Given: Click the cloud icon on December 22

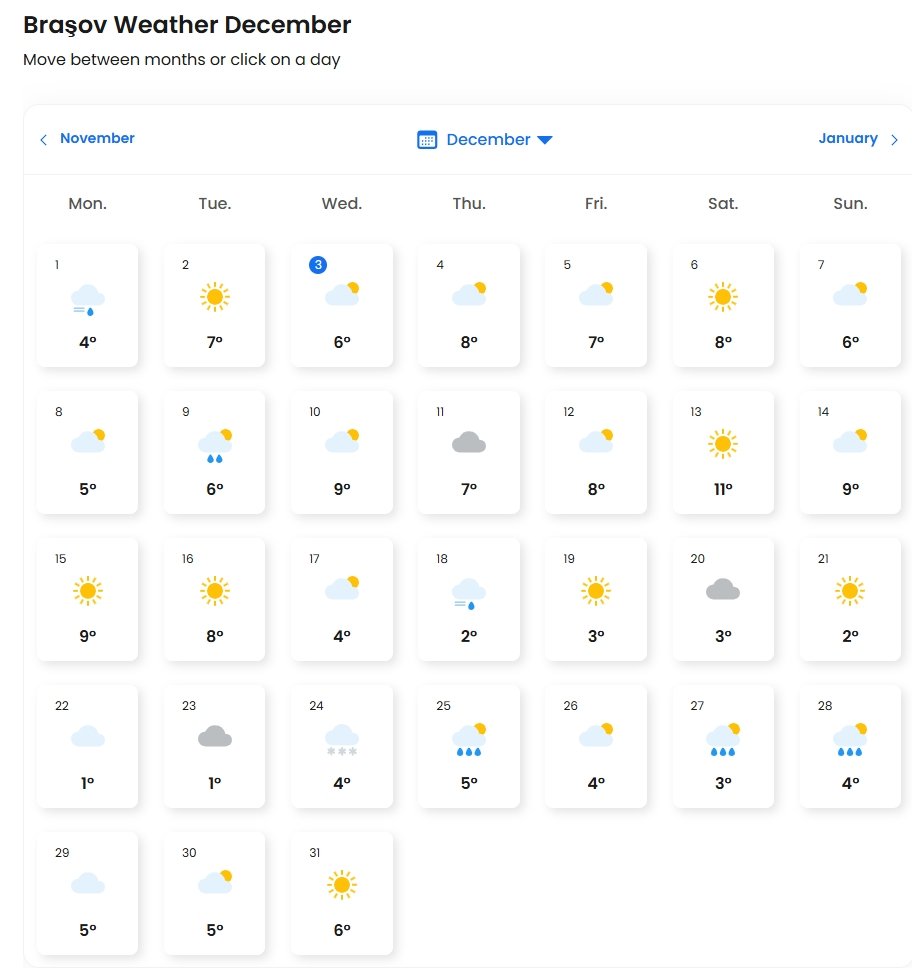Looking at the screenshot, I should tap(88, 738).
